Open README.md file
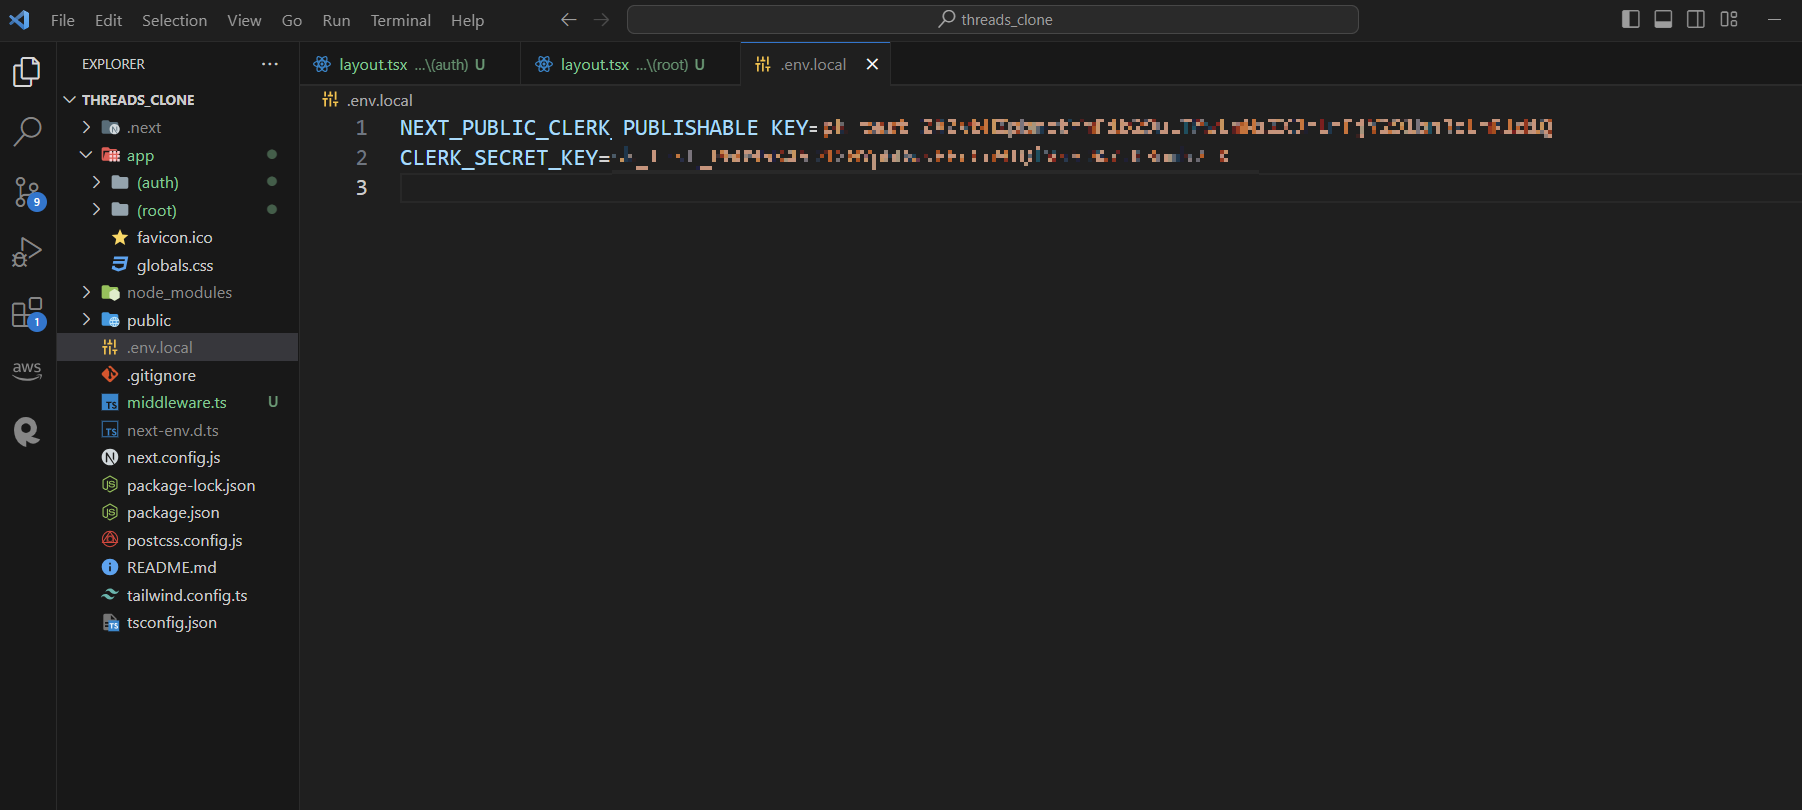Image resolution: width=1802 pixels, height=810 pixels. tap(178, 568)
